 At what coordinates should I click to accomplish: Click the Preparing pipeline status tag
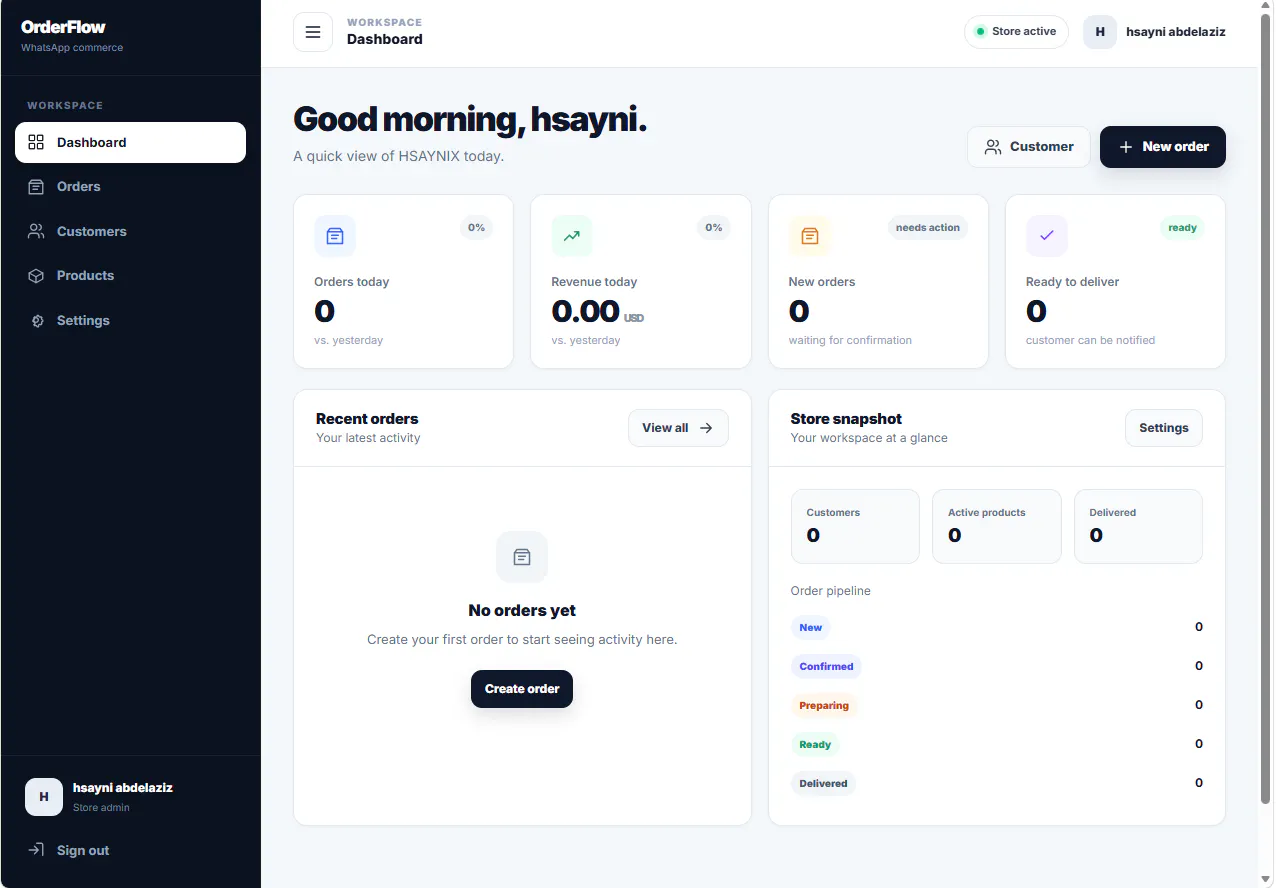pos(824,706)
